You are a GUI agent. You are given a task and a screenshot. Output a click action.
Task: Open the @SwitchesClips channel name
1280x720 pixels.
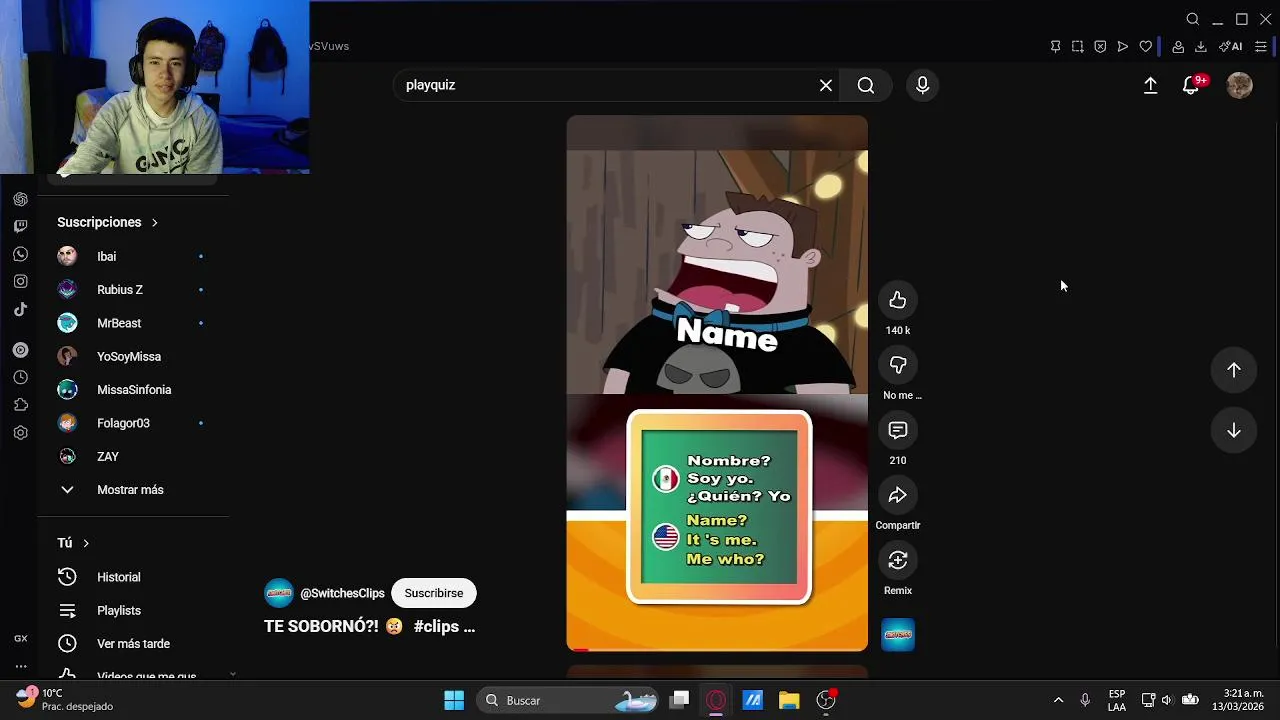[x=342, y=593]
